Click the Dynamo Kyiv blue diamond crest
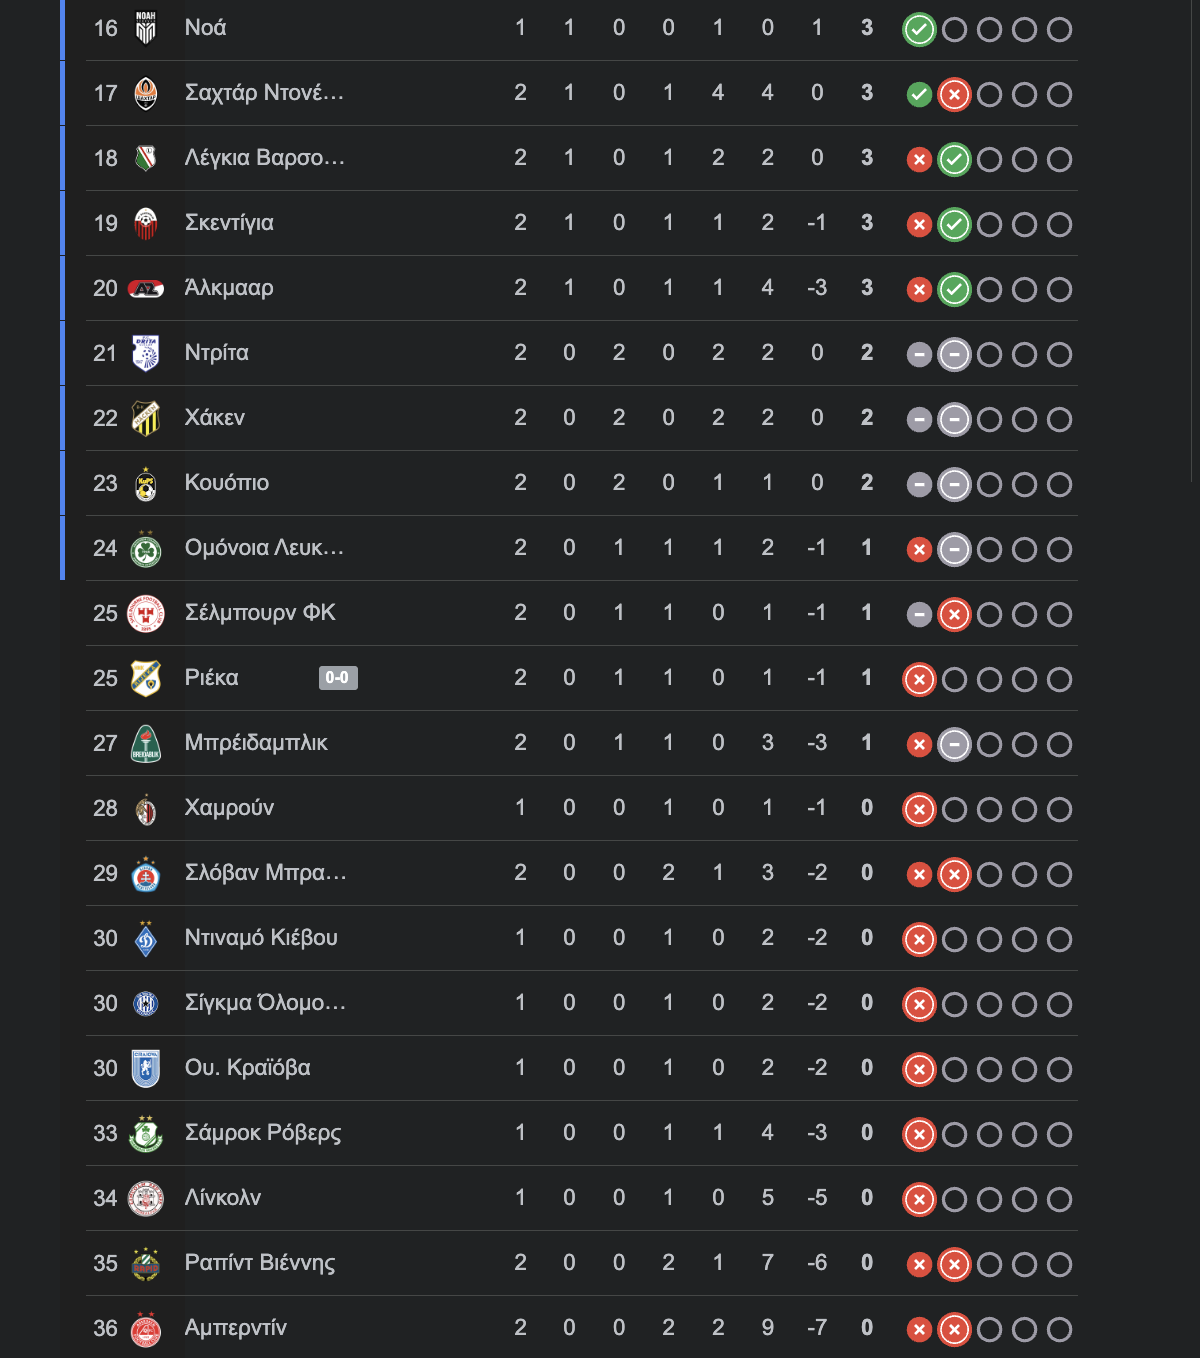Viewport: 1200px width, 1358px height. (146, 939)
